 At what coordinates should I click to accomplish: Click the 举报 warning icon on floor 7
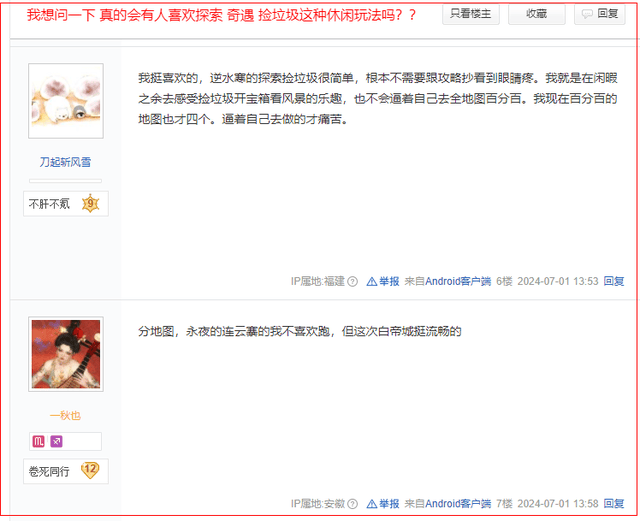372,504
